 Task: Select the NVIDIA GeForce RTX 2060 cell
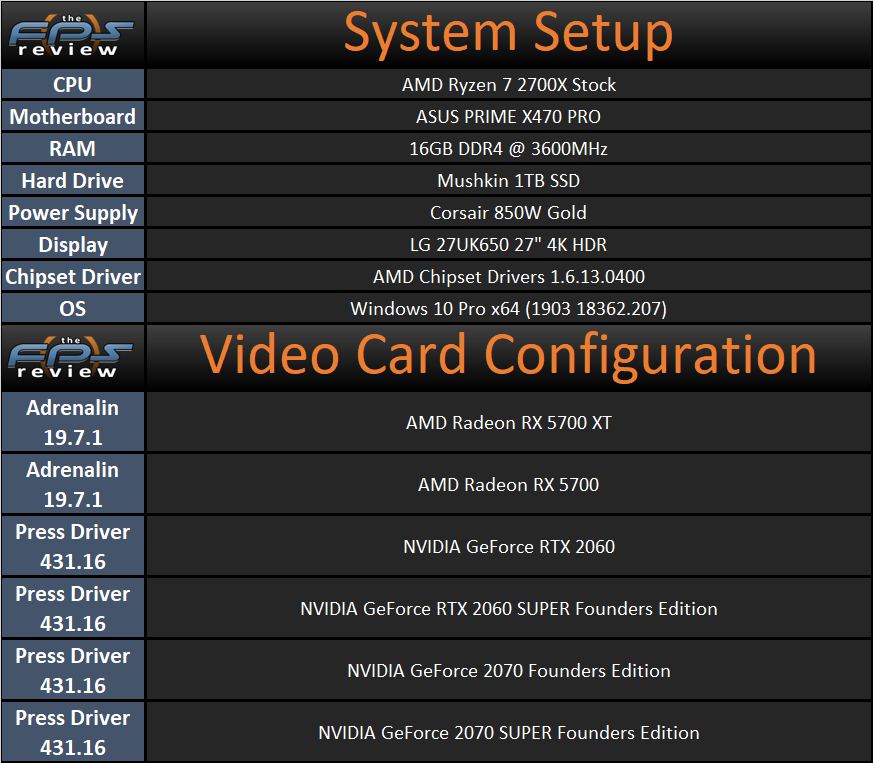coord(509,546)
